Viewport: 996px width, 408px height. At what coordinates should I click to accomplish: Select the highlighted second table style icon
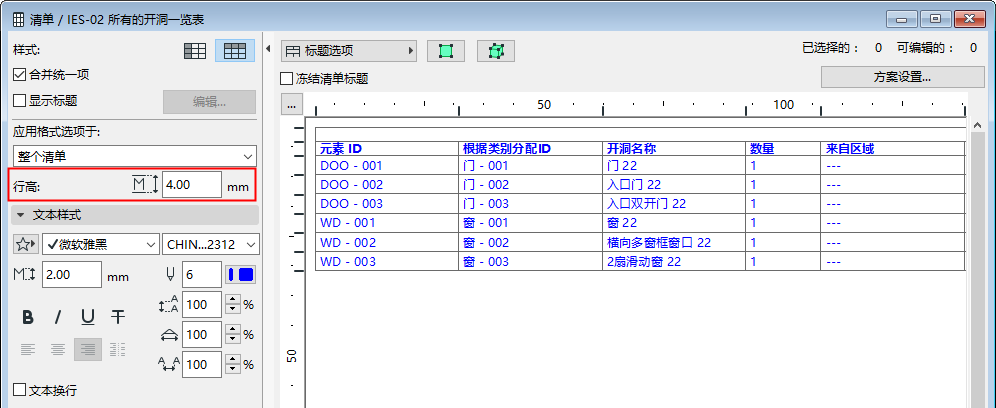point(235,51)
